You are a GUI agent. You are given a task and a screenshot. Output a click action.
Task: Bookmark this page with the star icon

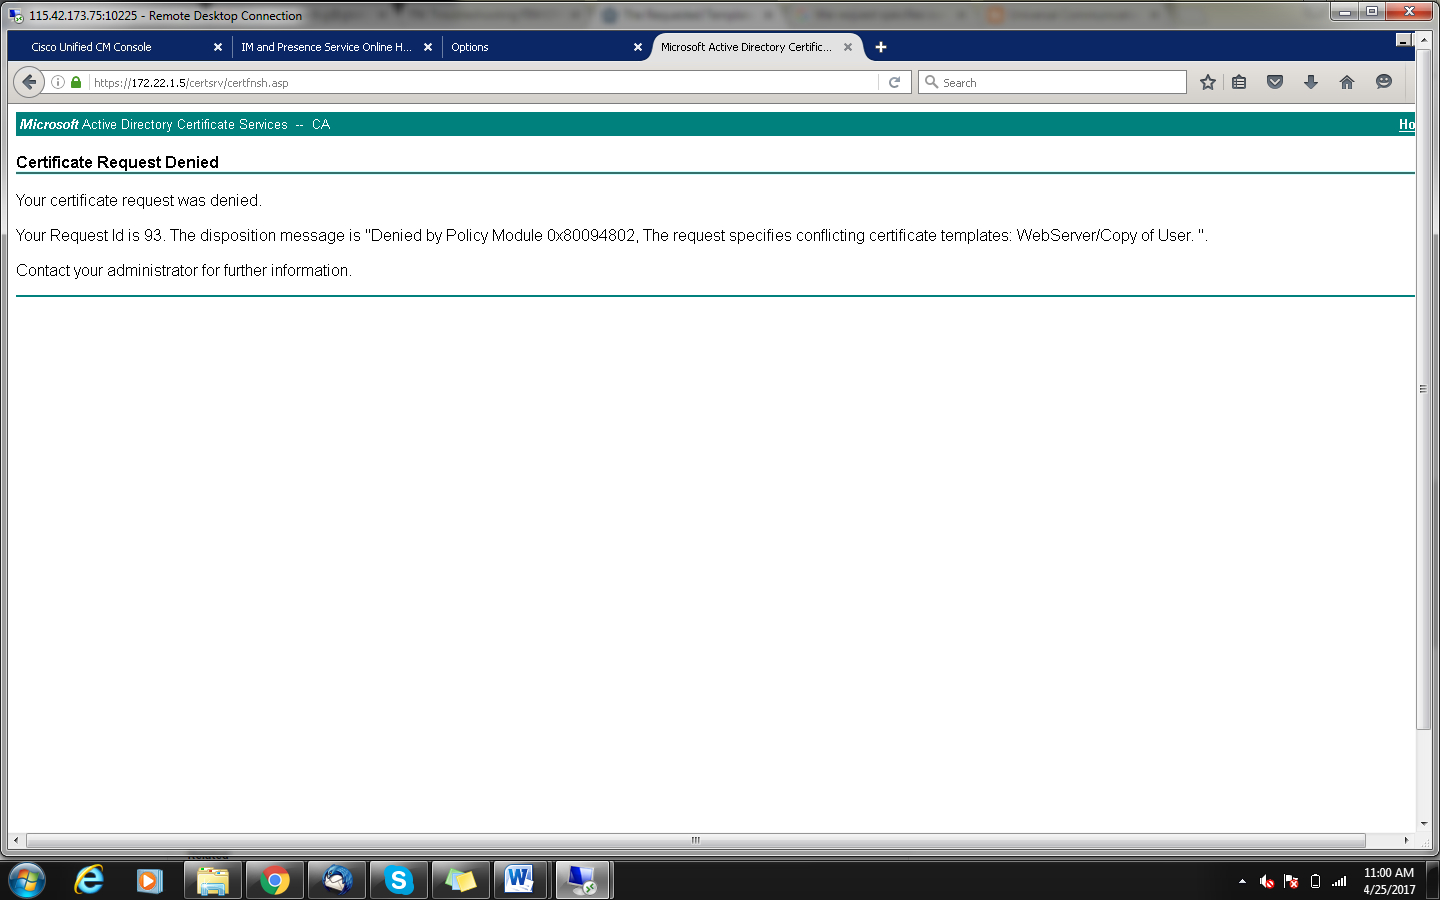click(1208, 82)
